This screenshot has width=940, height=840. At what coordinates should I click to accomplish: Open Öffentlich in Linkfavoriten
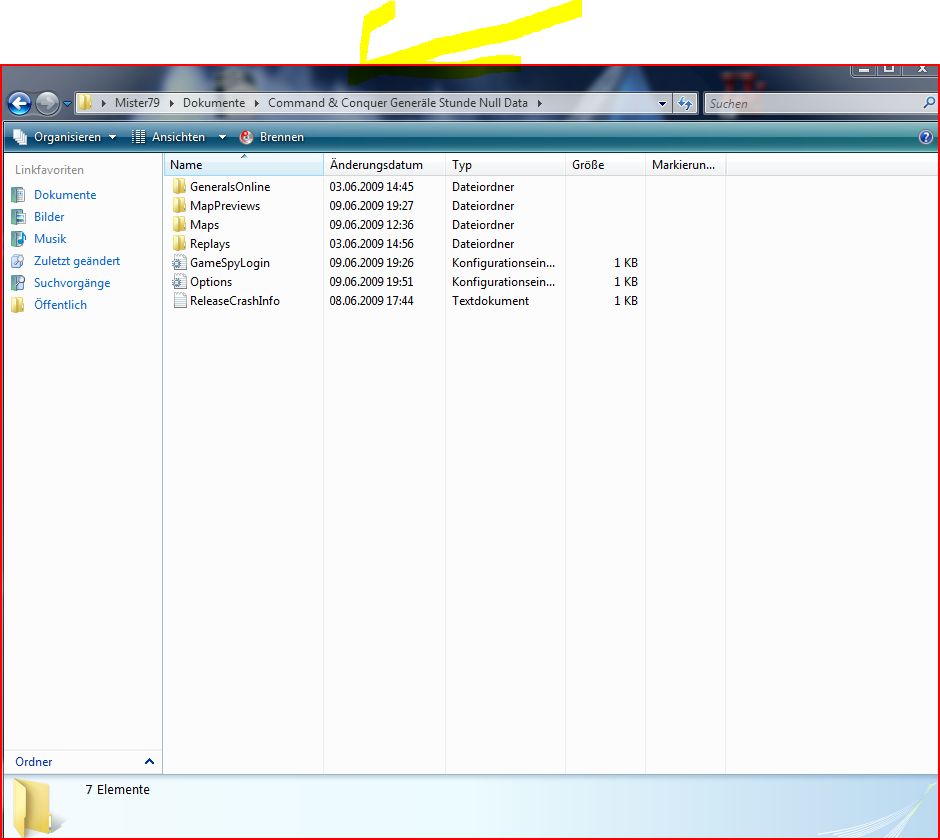[60, 305]
